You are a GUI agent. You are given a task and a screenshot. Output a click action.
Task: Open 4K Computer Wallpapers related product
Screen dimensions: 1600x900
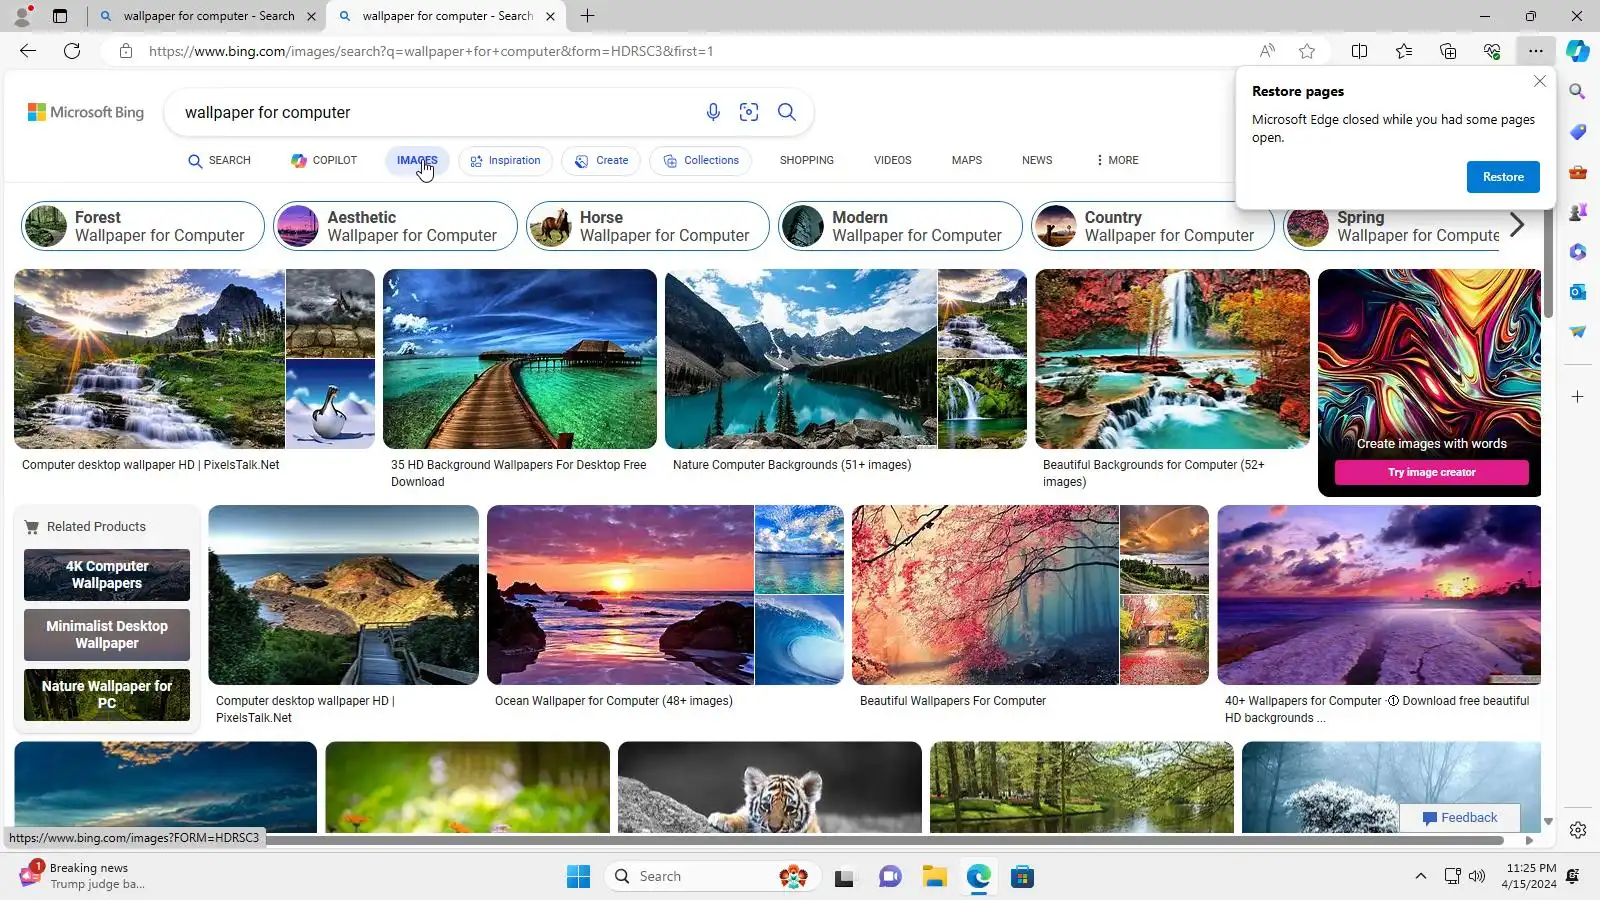click(107, 575)
